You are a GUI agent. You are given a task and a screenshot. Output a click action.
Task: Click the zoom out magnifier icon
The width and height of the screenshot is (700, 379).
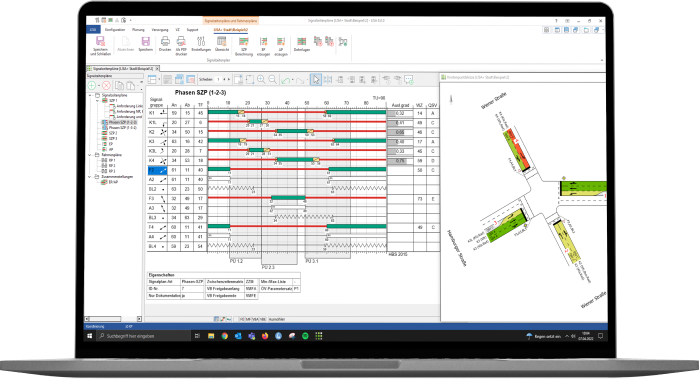272,79
